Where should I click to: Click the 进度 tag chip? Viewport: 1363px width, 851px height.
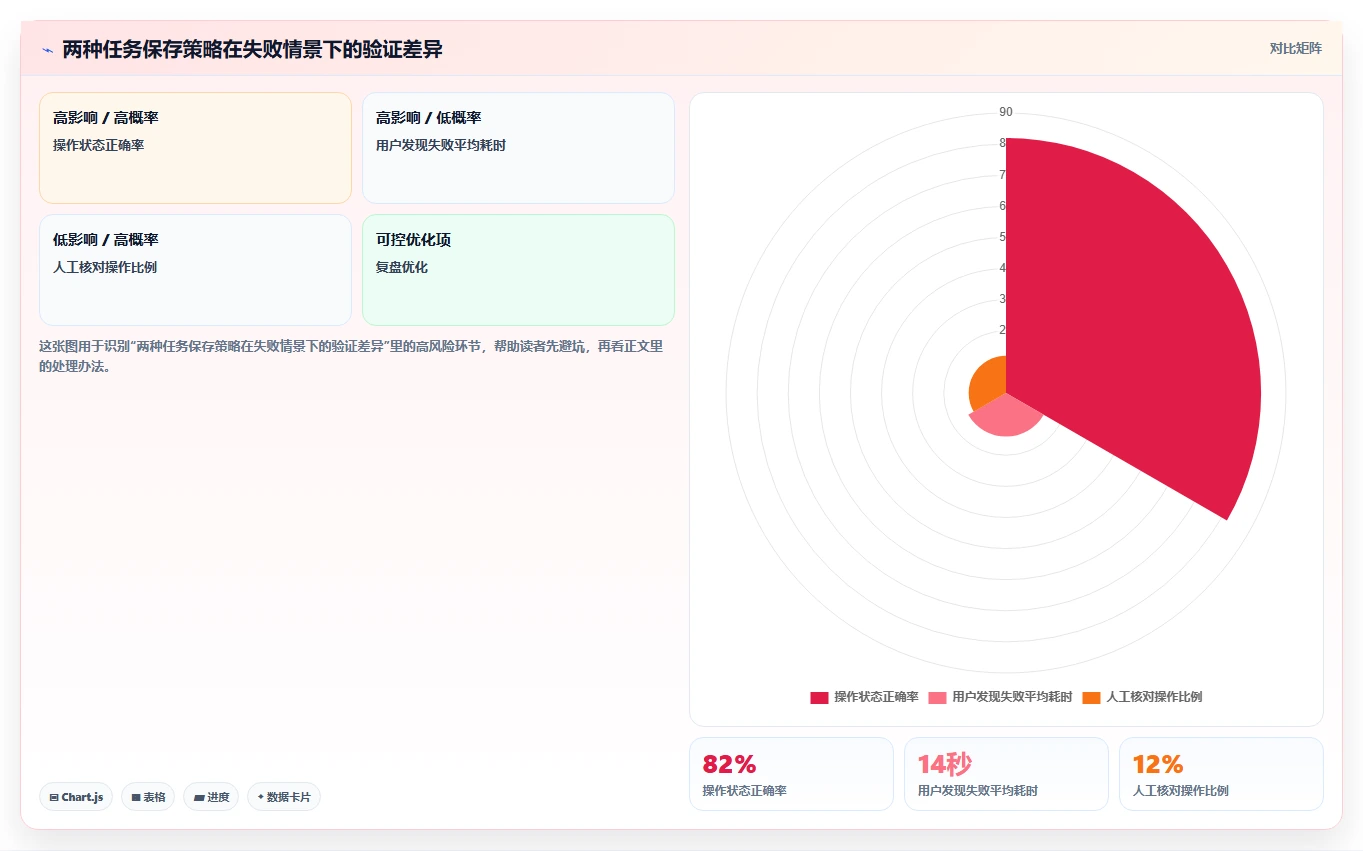(x=211, y=797)
